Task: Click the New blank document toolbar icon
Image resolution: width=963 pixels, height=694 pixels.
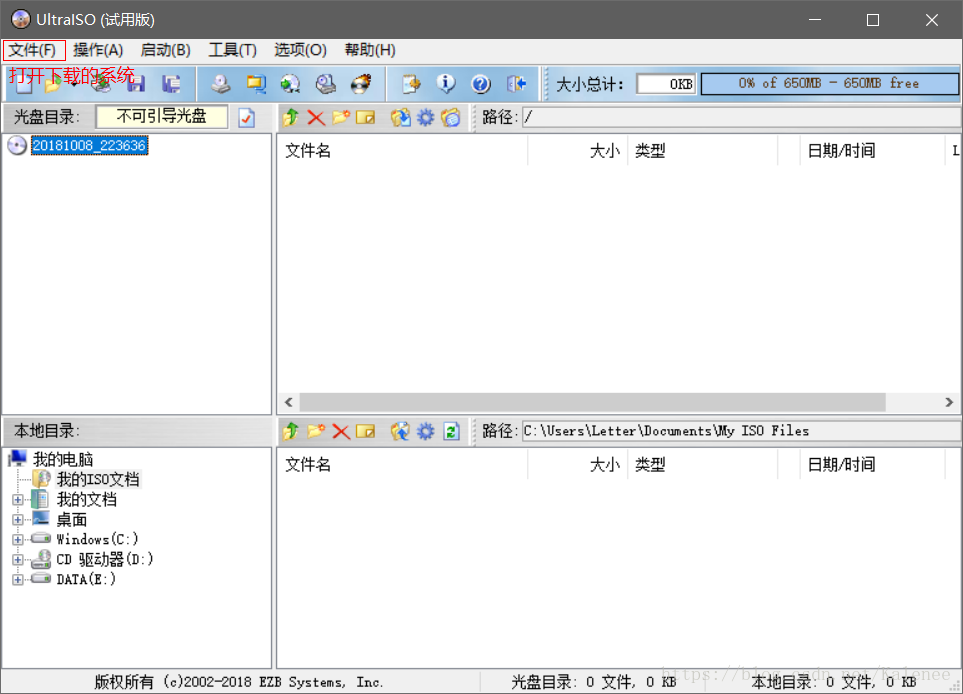Action: (23, 84)
